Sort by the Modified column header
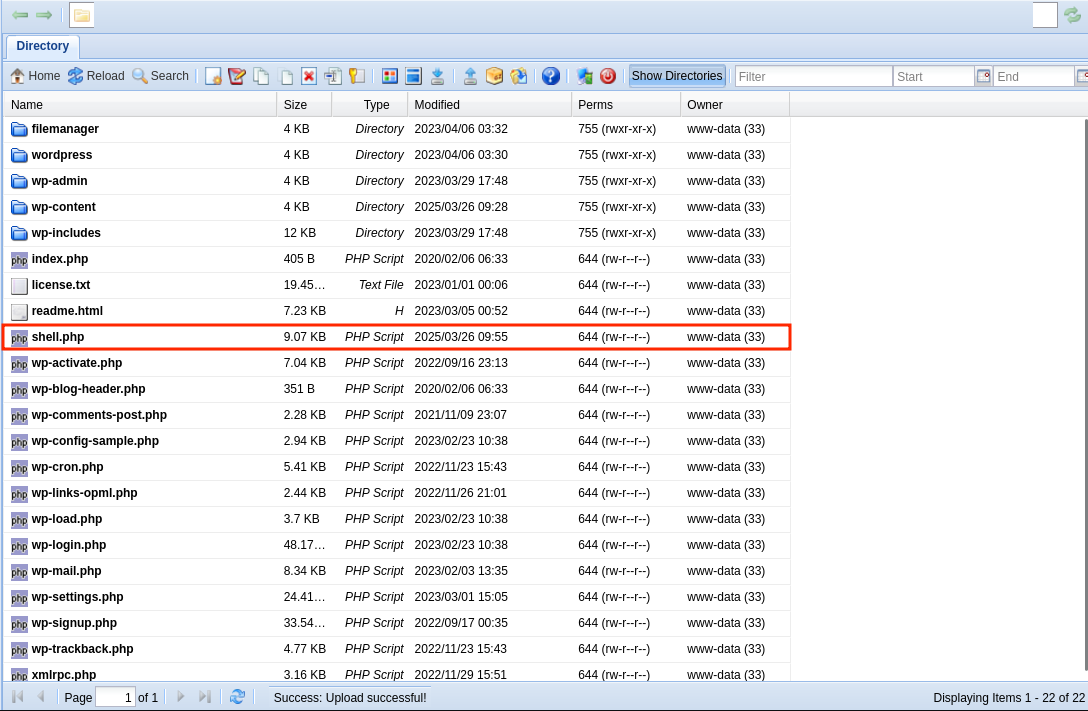Viewport: 1088px width, 711px height. pos(489,105)
